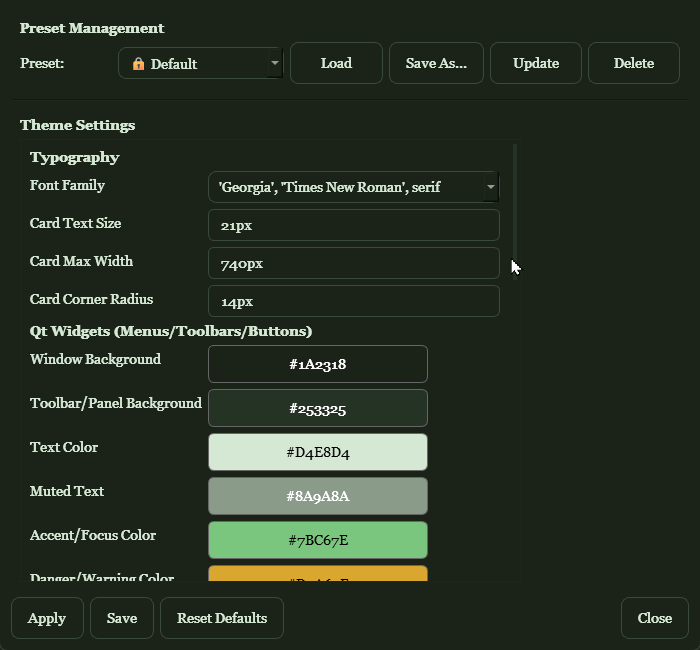Pick the Toolbar/Panel Background color #253325

click(317, 408)
